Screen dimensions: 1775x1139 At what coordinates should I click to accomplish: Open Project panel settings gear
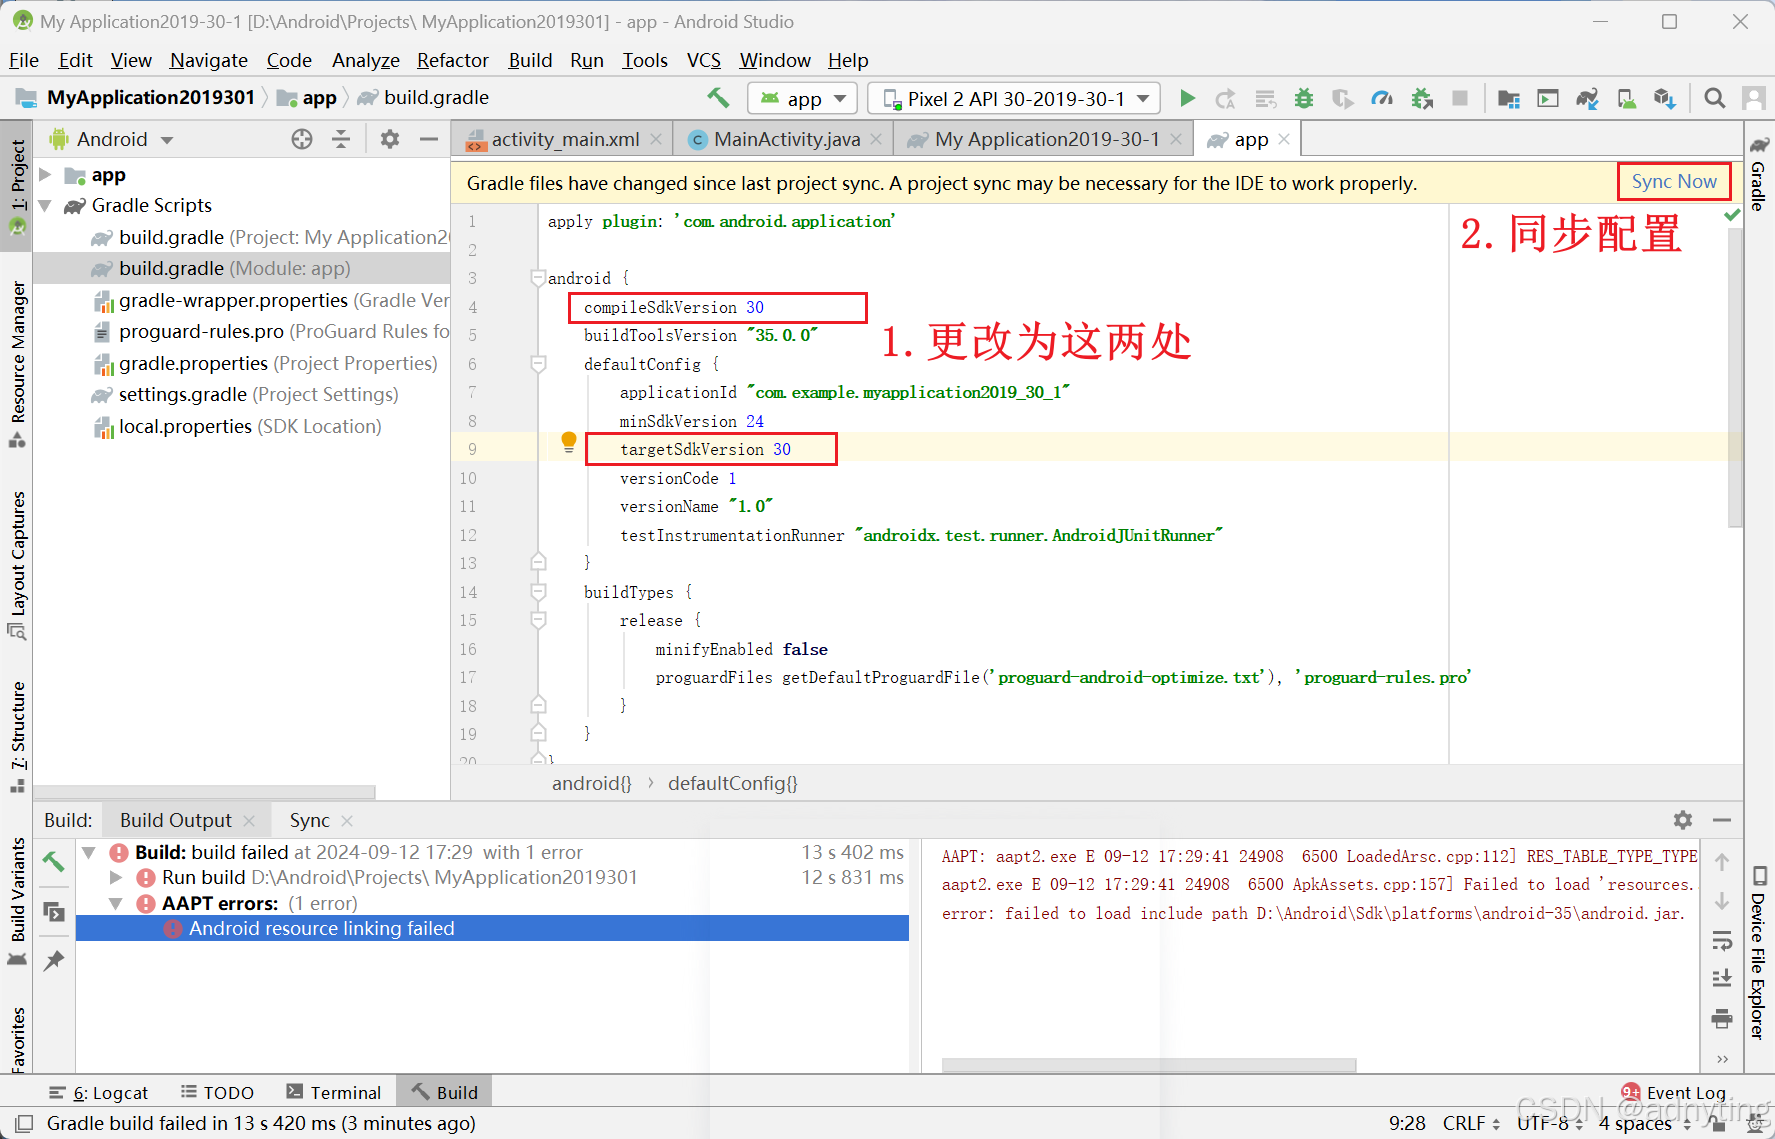pyautogui.click(x=390, y=139)
